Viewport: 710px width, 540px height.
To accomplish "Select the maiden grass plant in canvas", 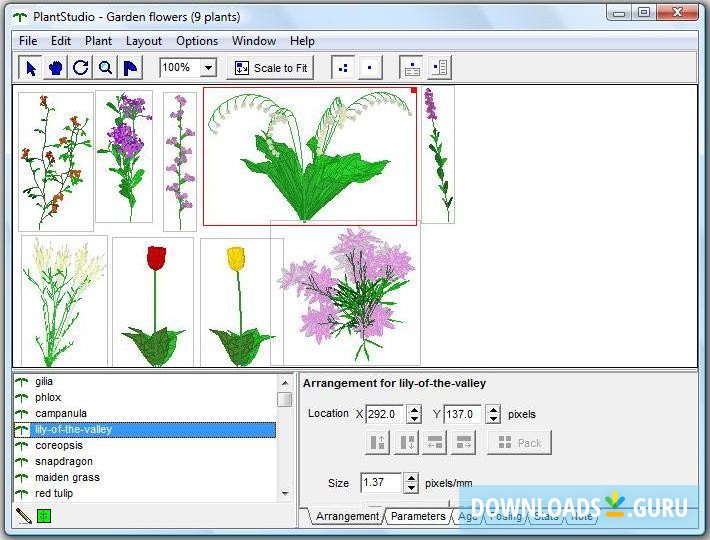I will coord(64,301).
